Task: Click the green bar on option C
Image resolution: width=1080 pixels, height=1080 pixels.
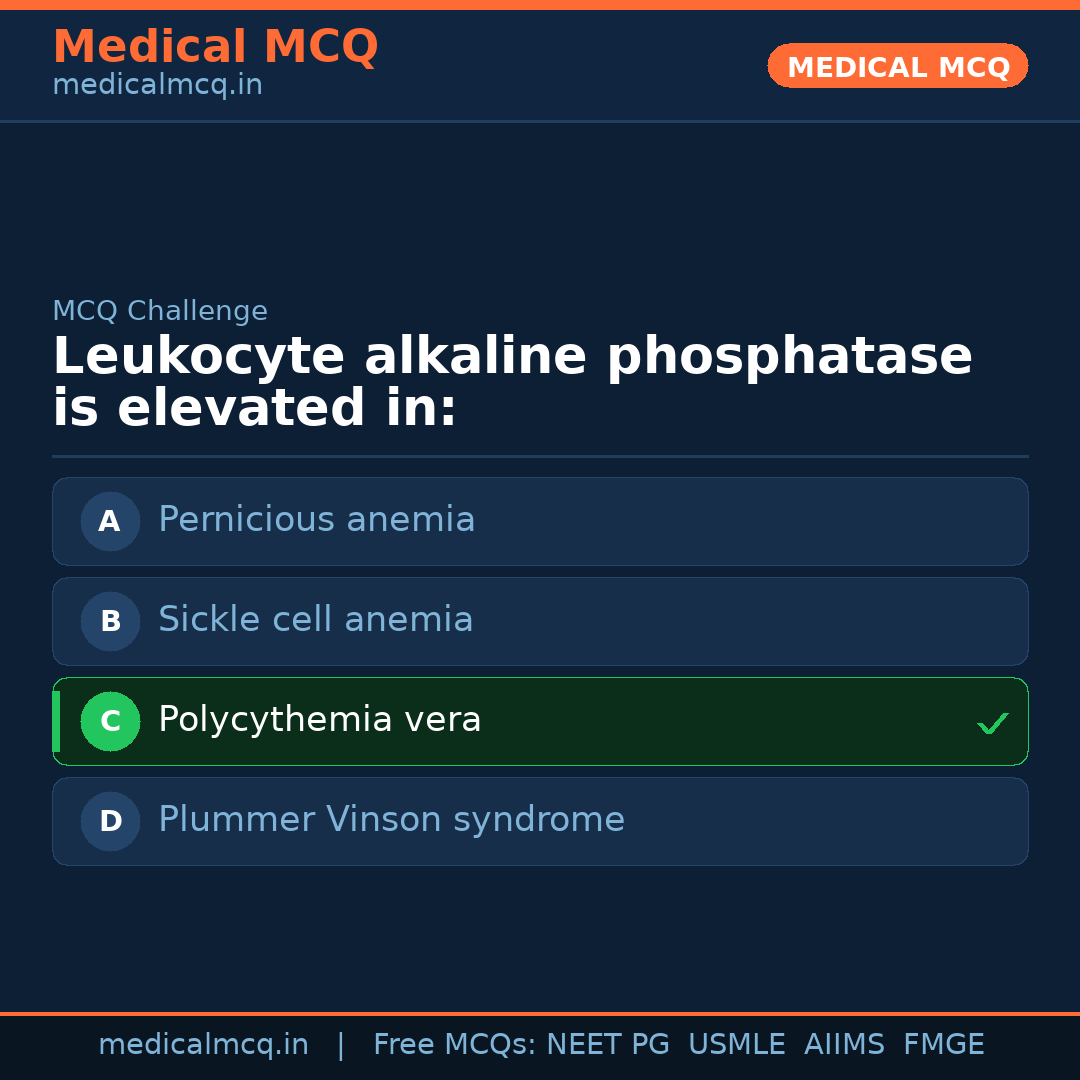Action: [x=56, y=721]
